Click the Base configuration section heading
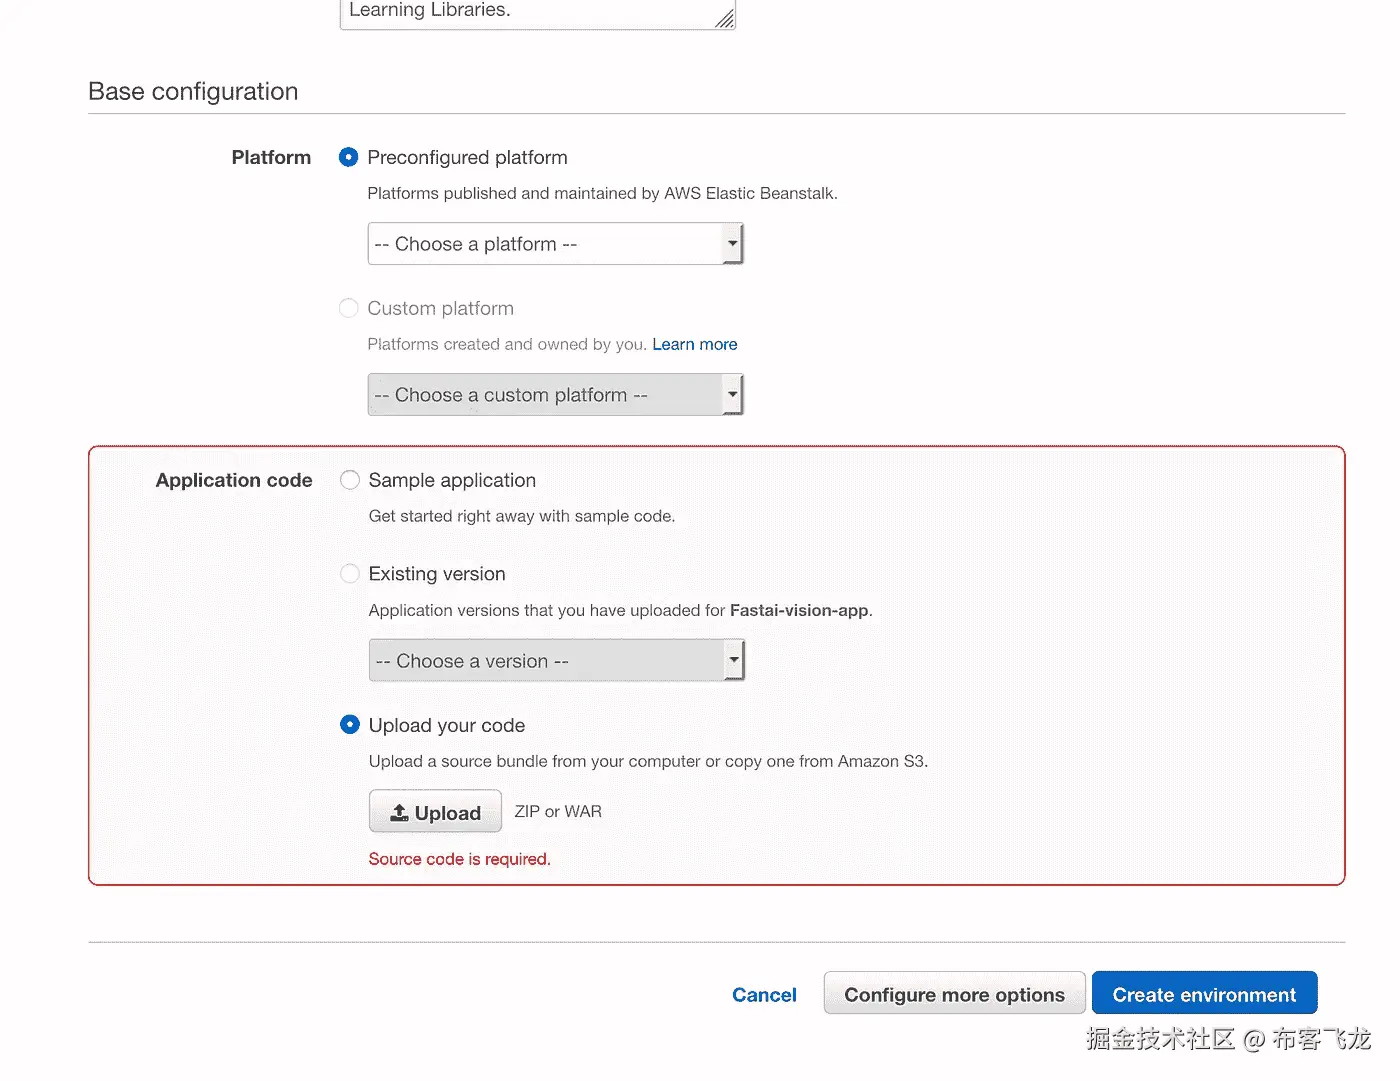Image resolution: width=1400 pixels, height=1081 pixels. 193,91
